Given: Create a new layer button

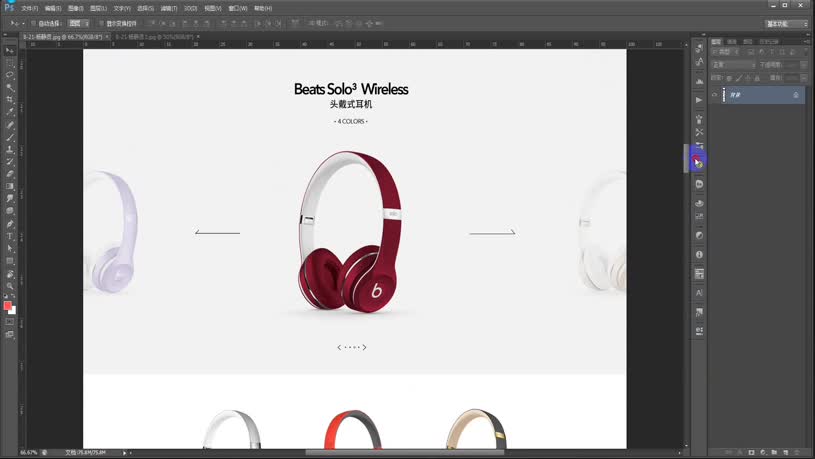Looking at the screenshot, I should (x=785, y=453).
